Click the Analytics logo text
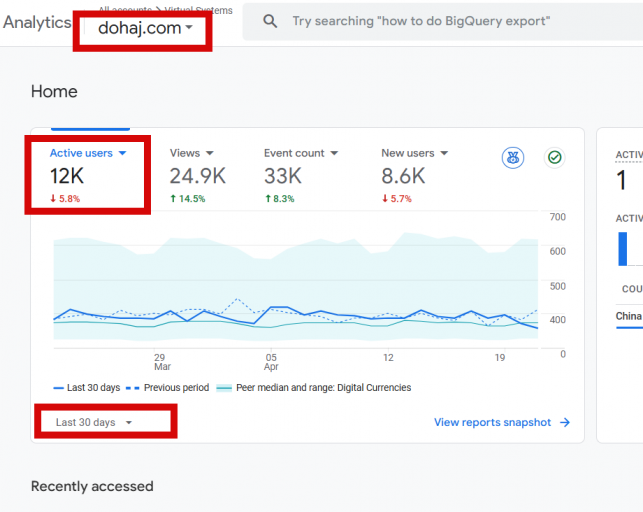643x512 pixels. click(x=37, y=23)
